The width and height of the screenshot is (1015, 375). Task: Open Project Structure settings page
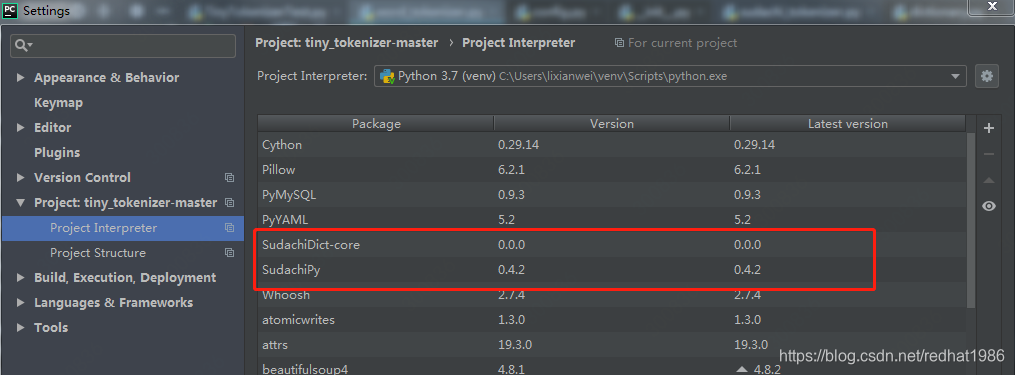pos(98,253)
